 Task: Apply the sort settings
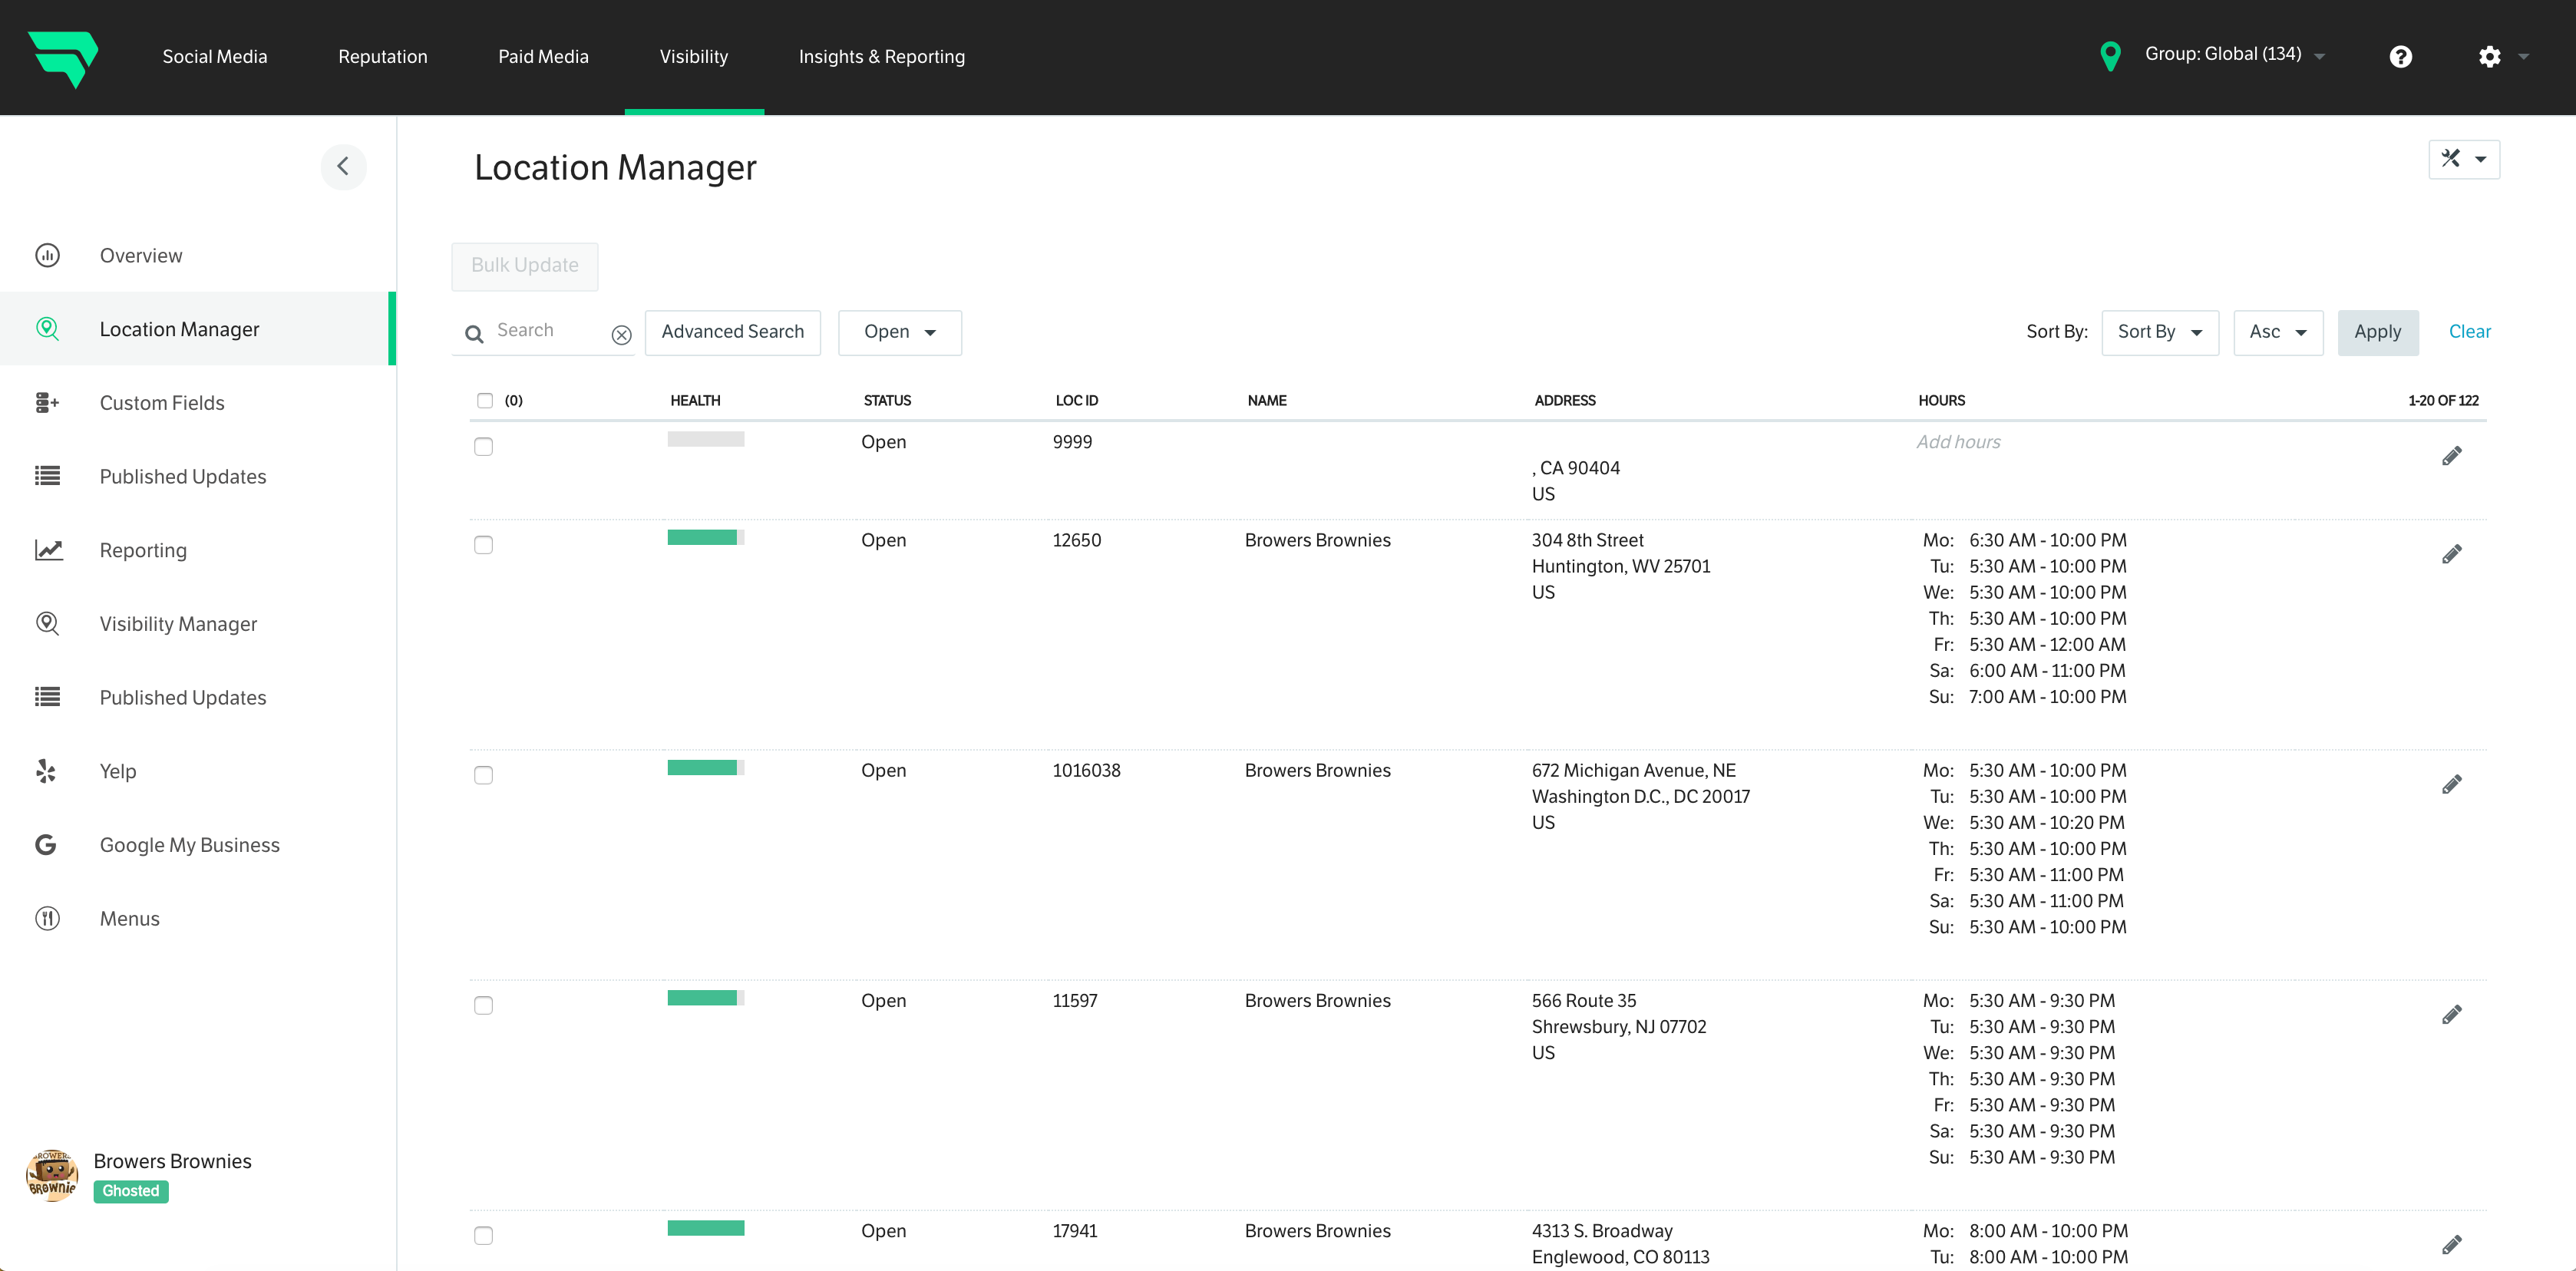tap(2378, 332)
